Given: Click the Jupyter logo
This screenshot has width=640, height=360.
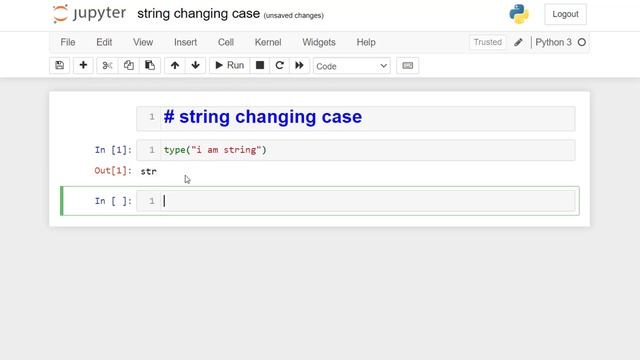Looking at the screenshot, I should pos(89,13).
